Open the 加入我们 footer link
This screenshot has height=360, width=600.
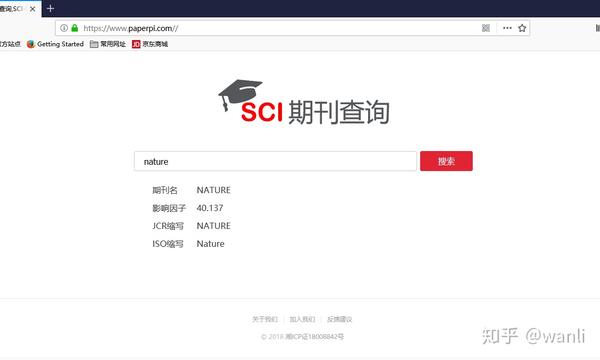click(x=302, y=319)
